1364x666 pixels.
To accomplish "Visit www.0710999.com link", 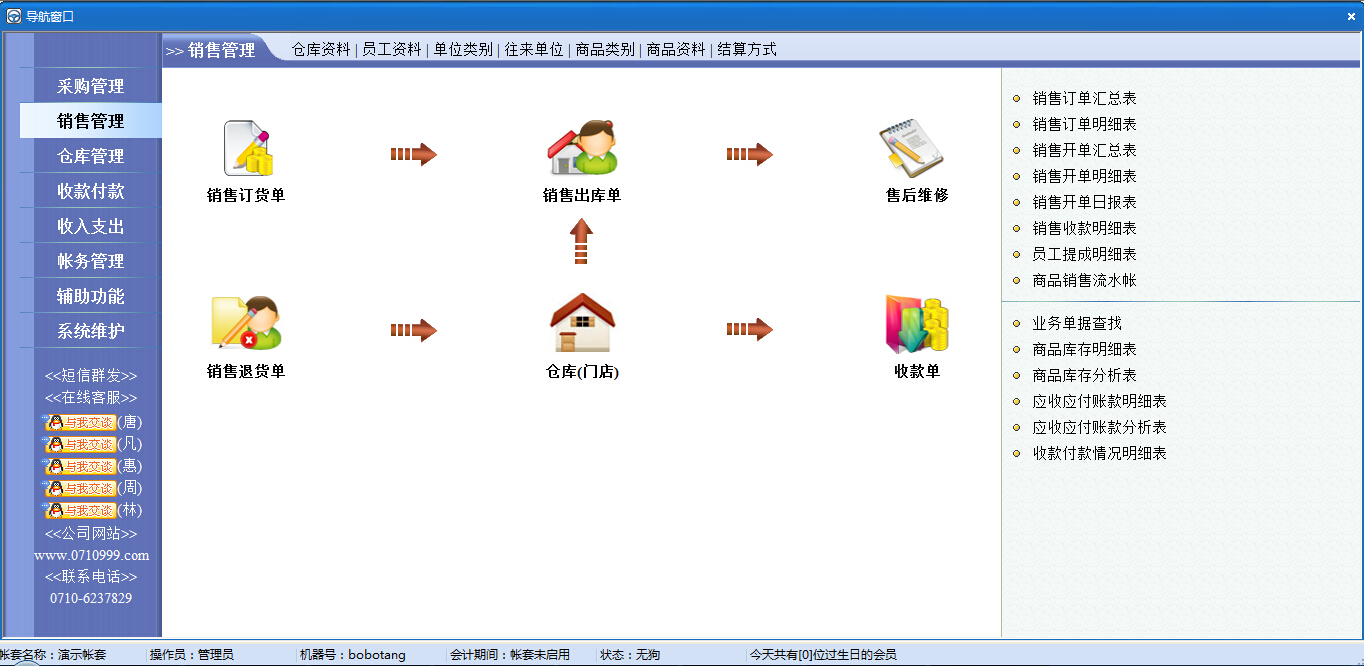I will [x=91, y=555].
